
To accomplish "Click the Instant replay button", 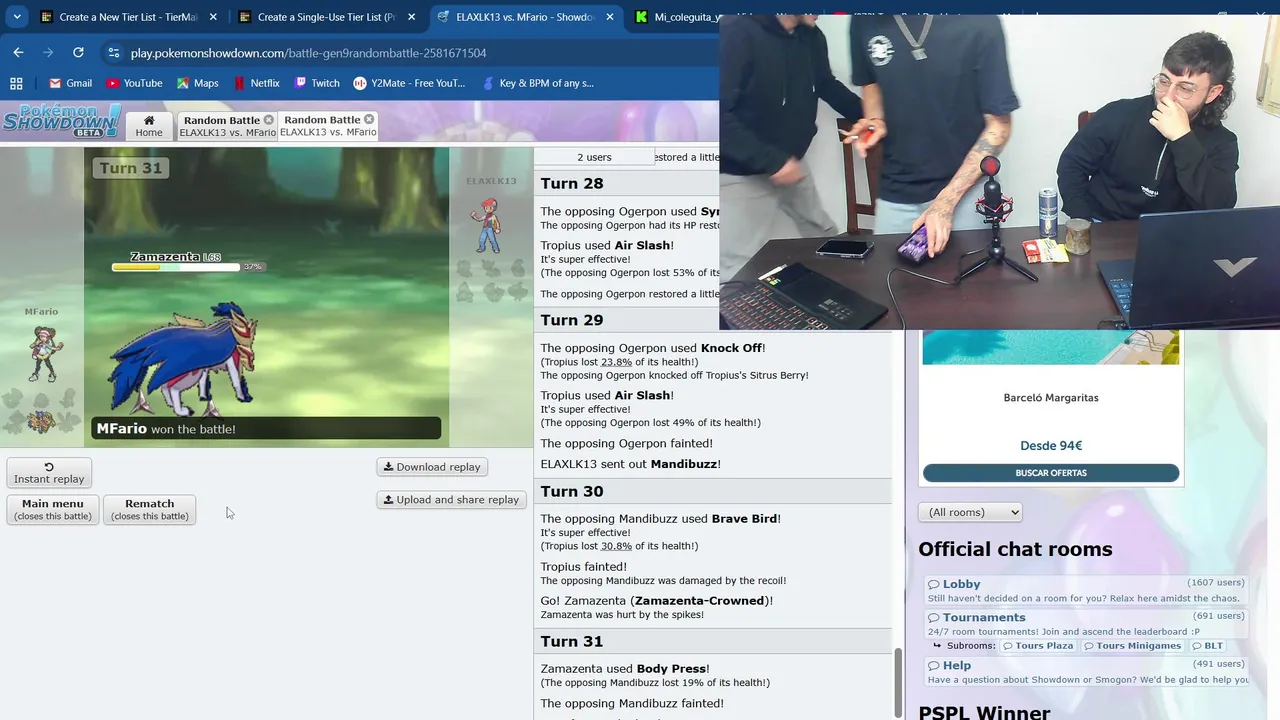I will tap(49, 473).
